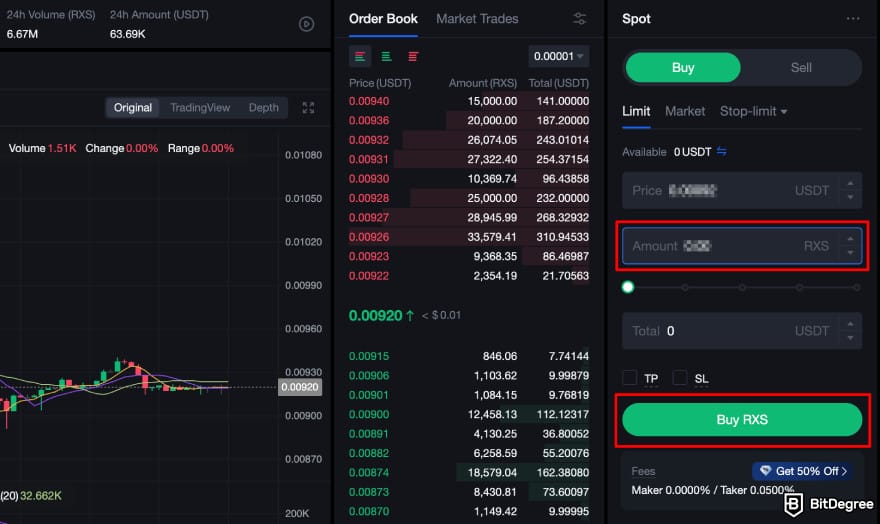Screen dimensions: 880x524
Task: Click the Total USDT input field
Action: [742, 331]
